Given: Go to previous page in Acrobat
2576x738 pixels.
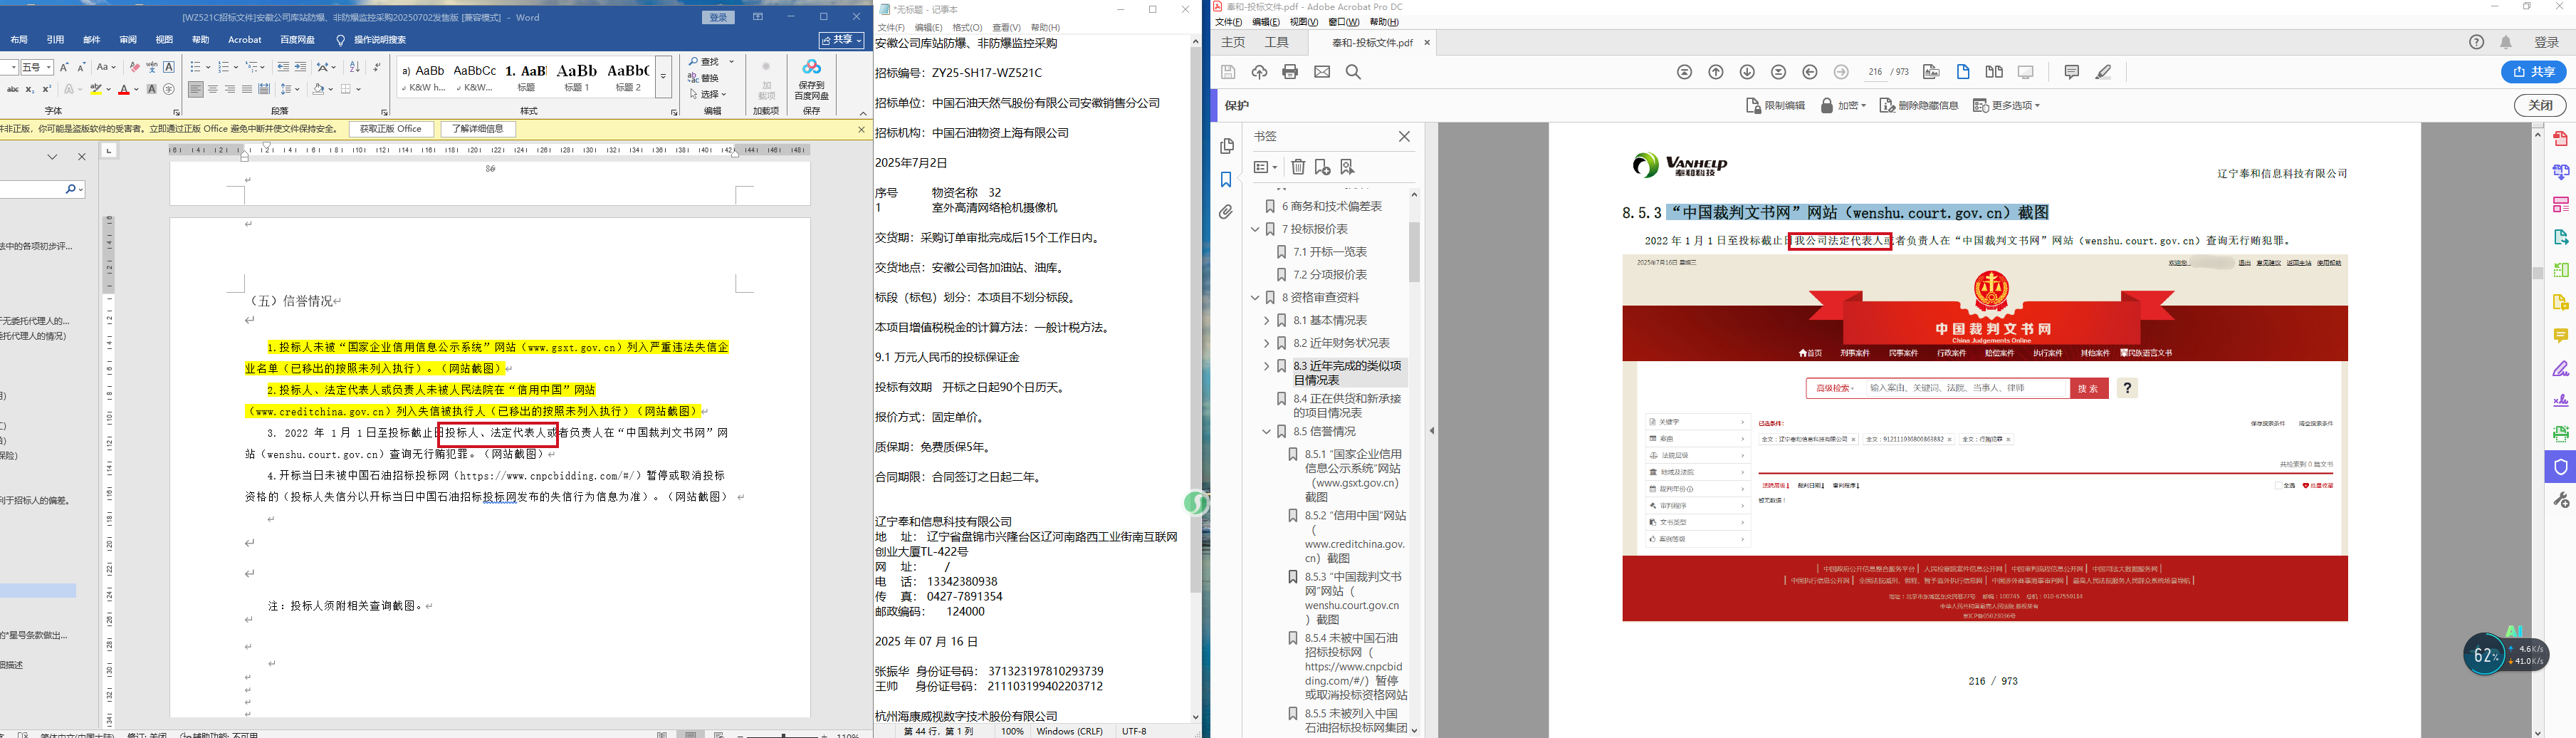Looking at the screenshot, I should (1716, 72).
